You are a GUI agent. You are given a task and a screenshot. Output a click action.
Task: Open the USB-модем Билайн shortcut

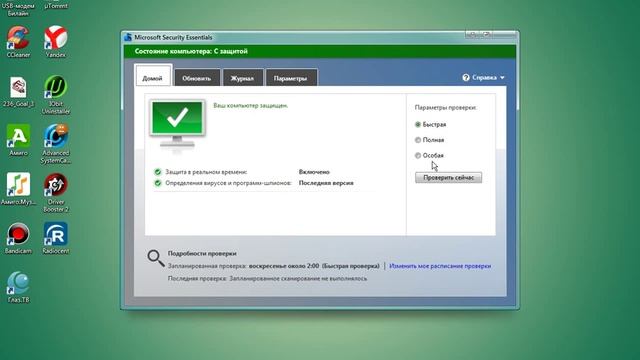[18, 8]
